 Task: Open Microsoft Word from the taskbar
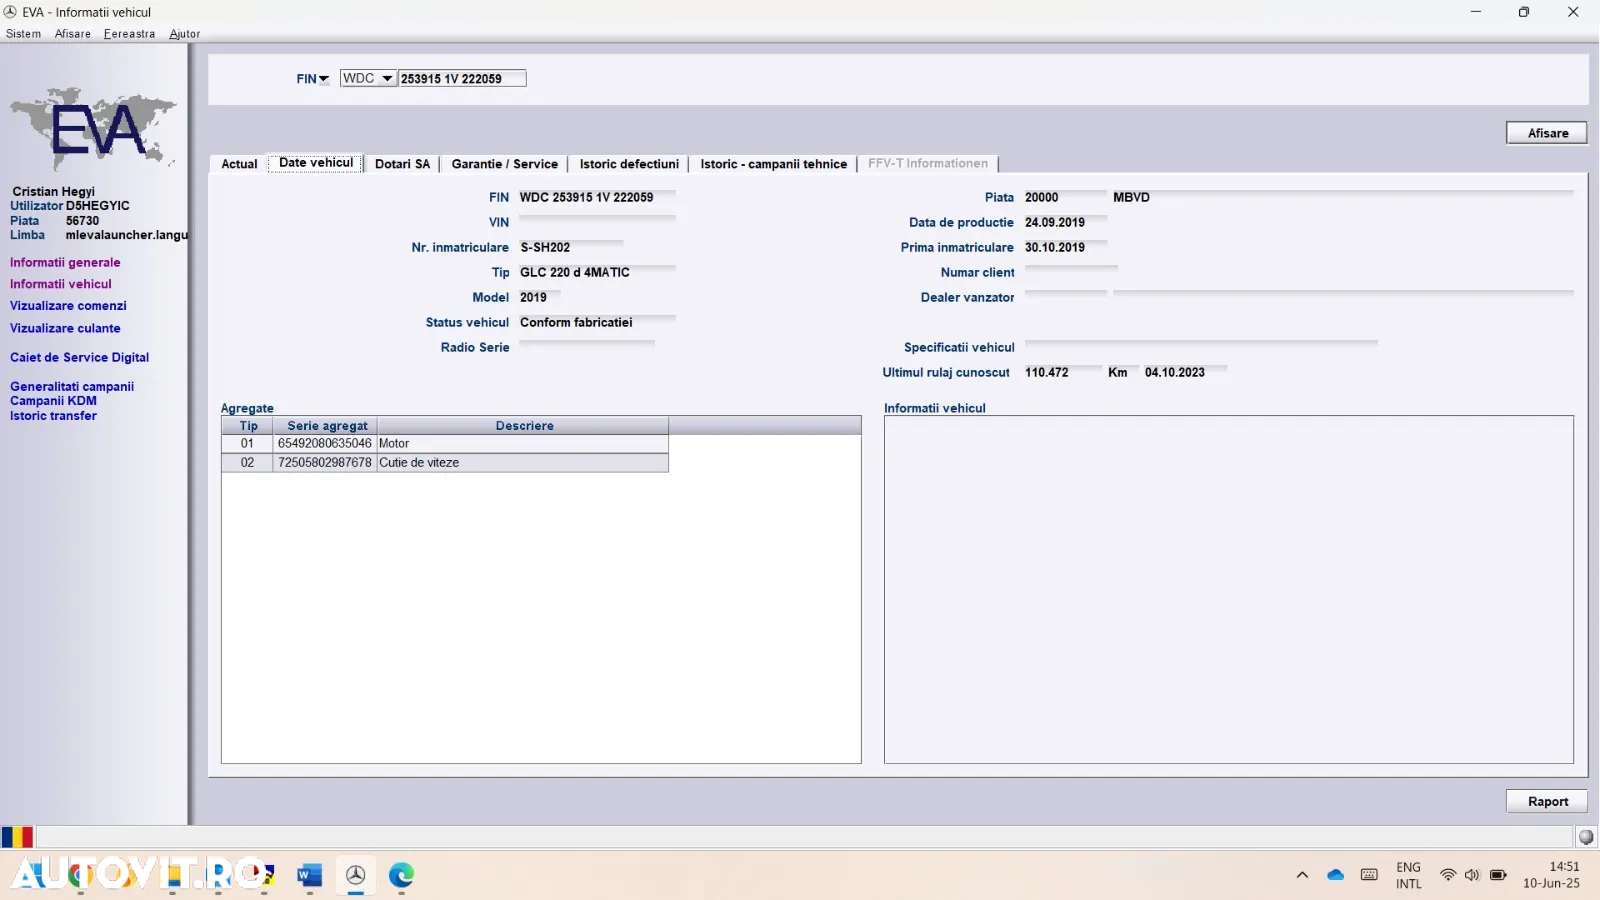coord(310,876)
